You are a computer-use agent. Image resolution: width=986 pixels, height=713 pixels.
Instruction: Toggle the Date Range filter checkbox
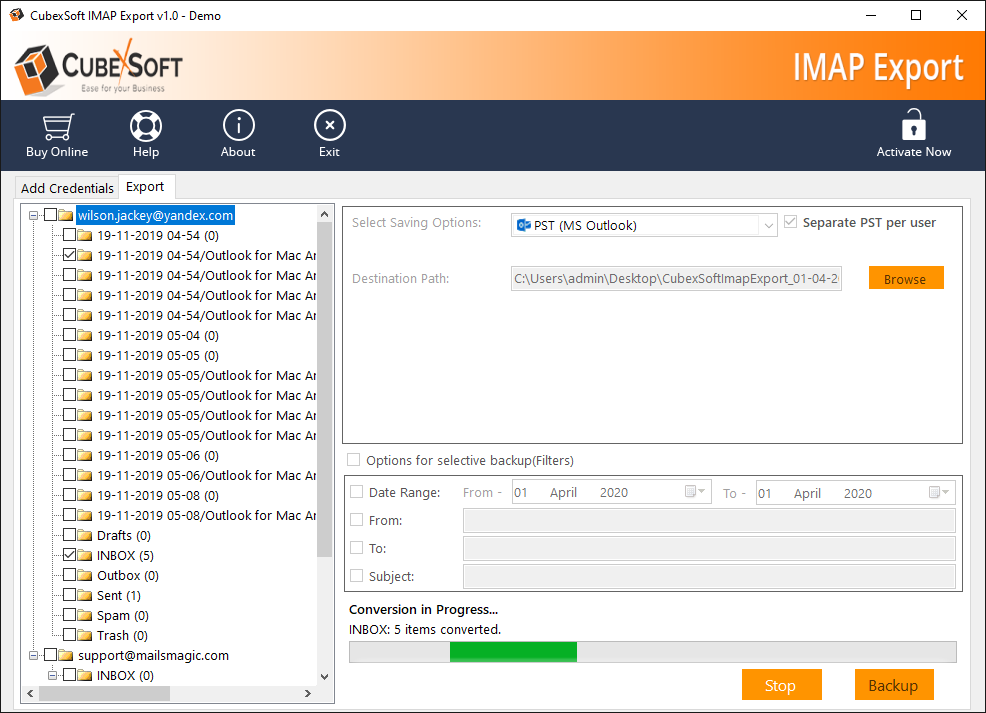tap(357, 492)
